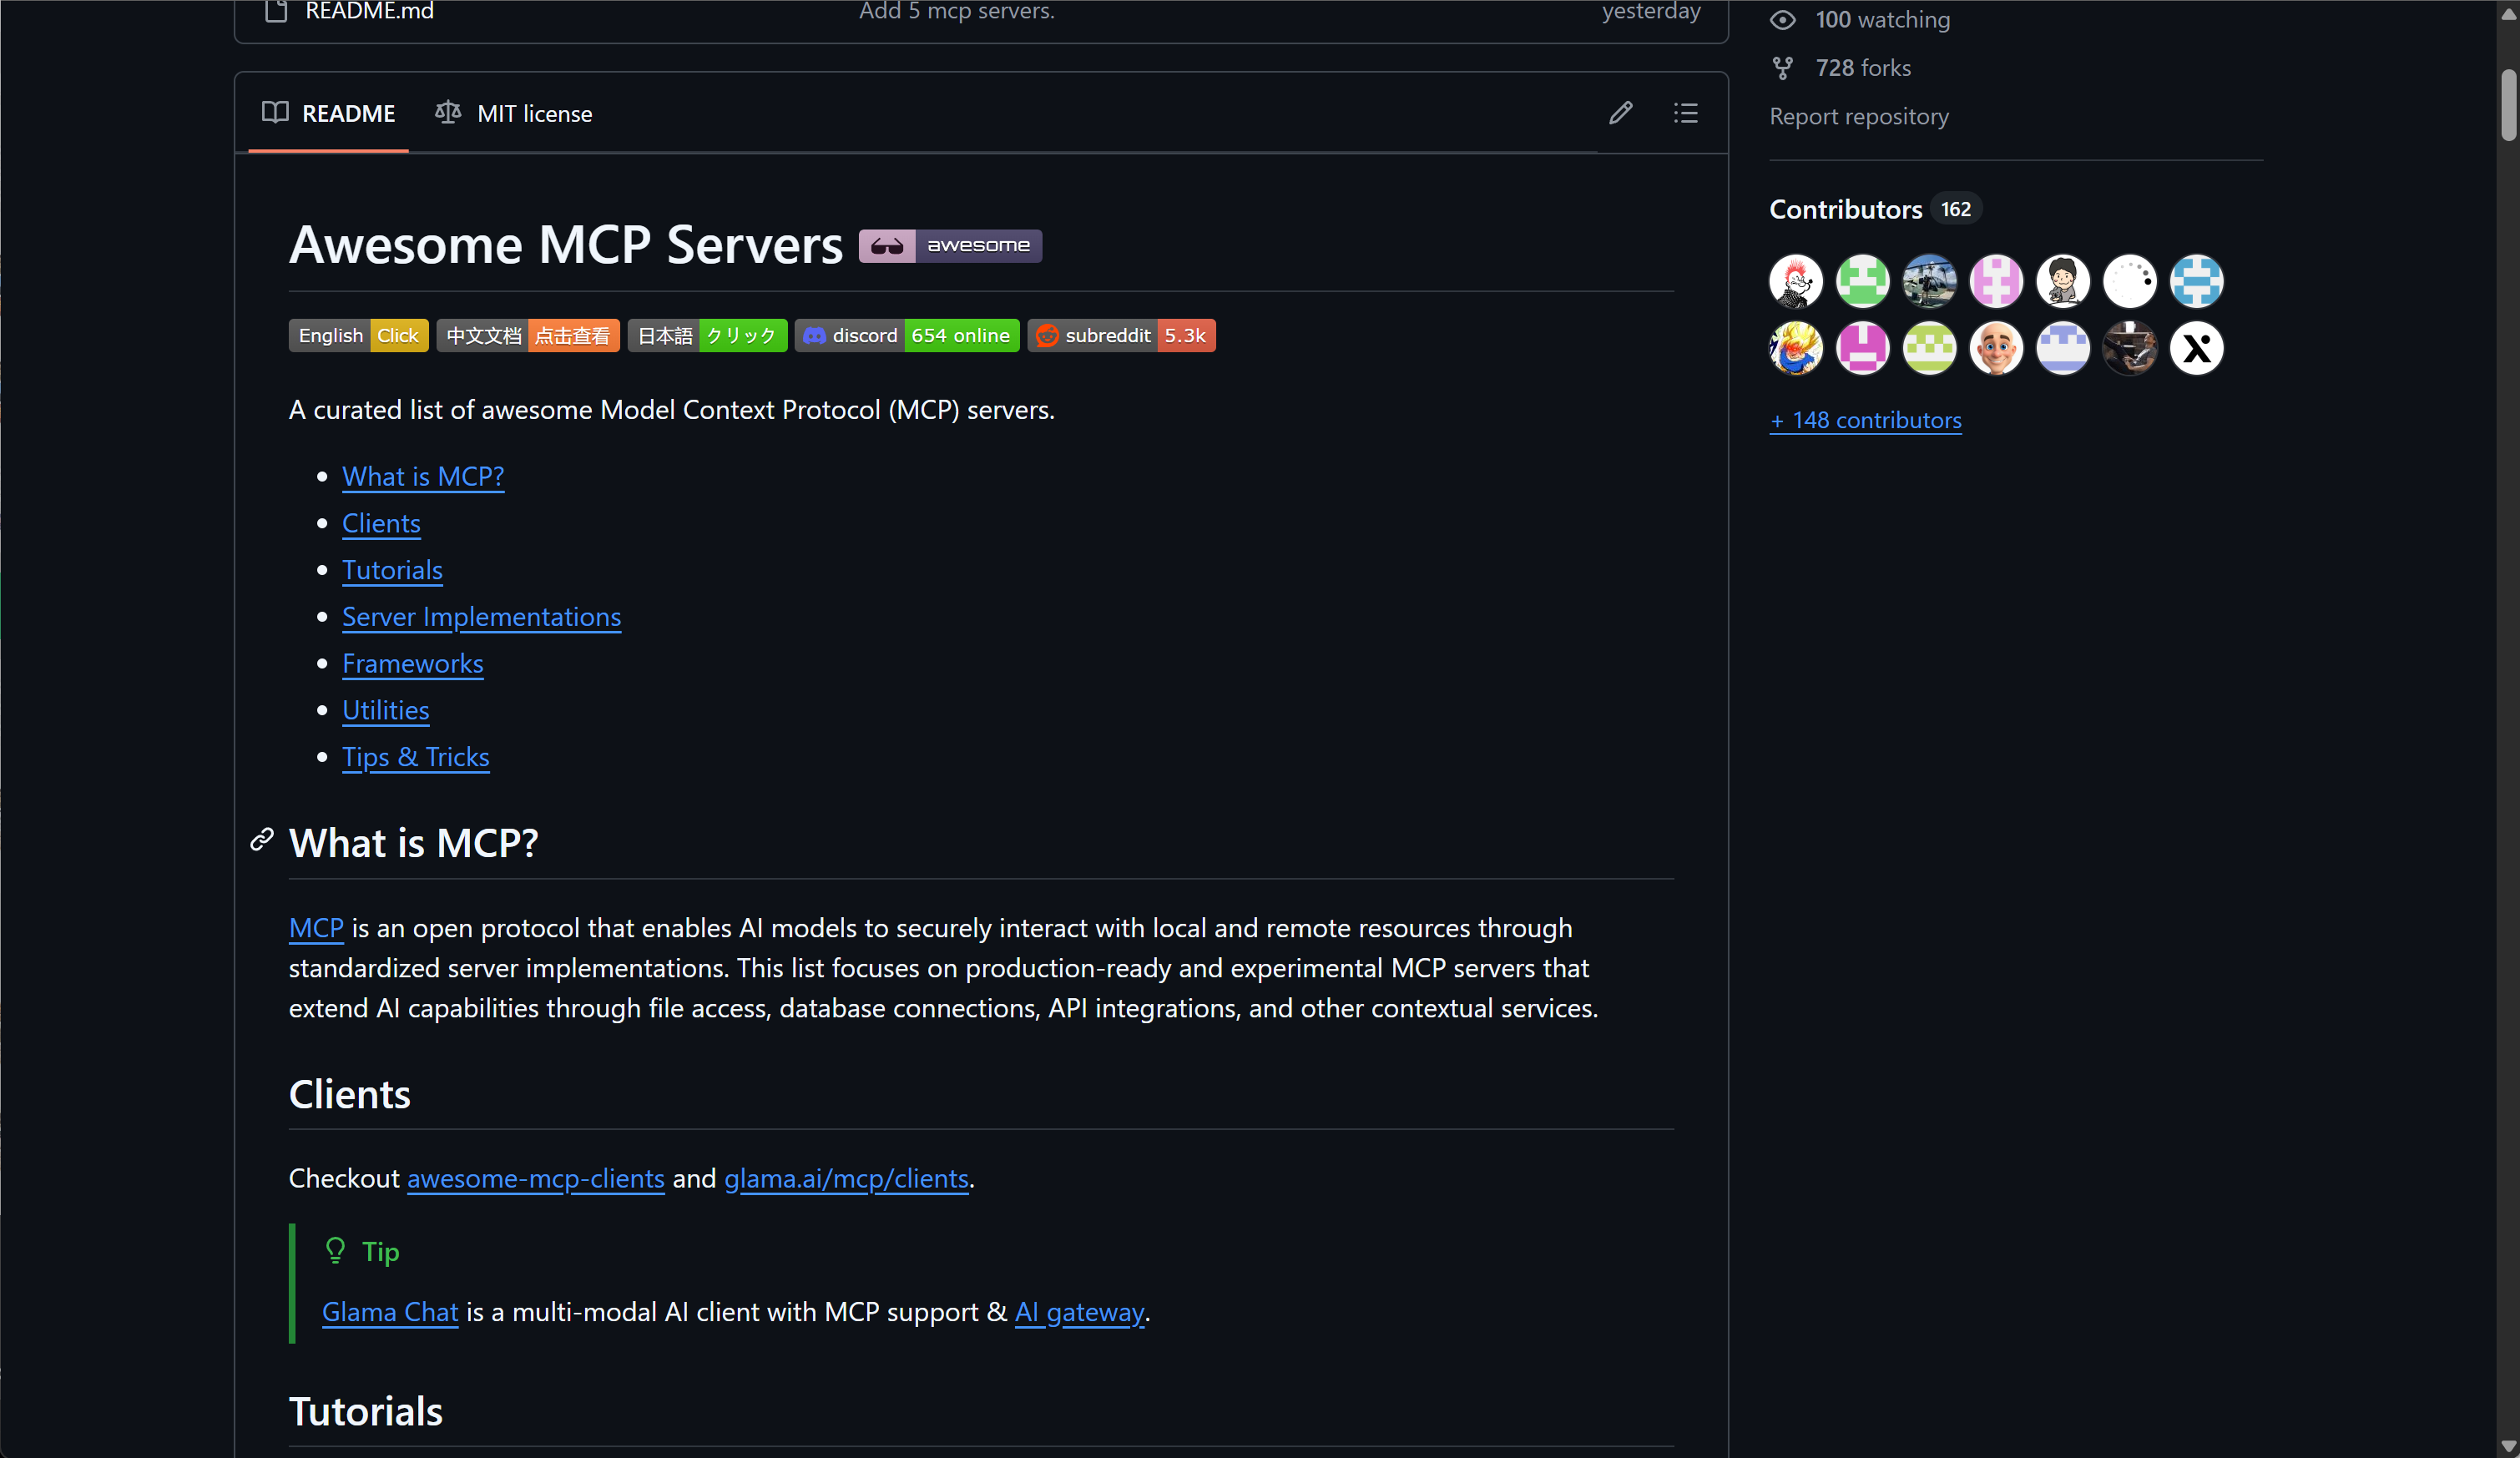The width and height of the screenshot is (2520, 1458).
Task: Click the awesome sunglasses badge
Action: (x=949, y=245)
